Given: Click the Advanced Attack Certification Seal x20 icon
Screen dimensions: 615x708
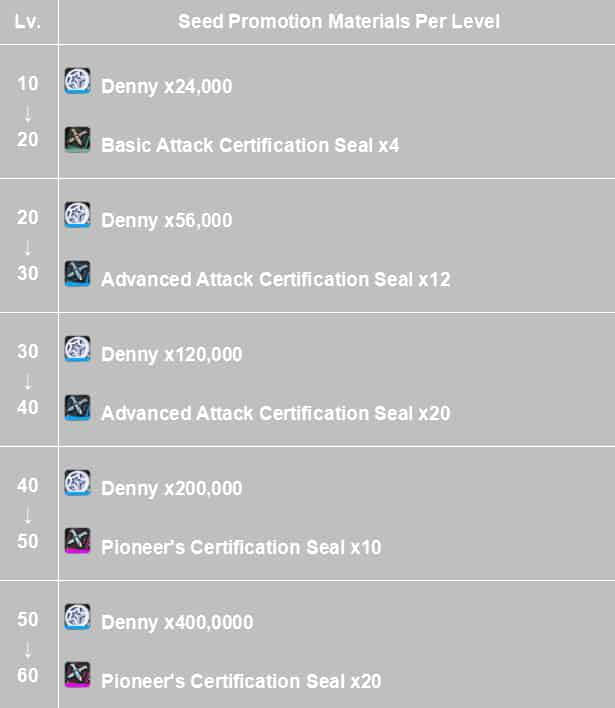Looking at the screenshot, I should coord(78,407).
